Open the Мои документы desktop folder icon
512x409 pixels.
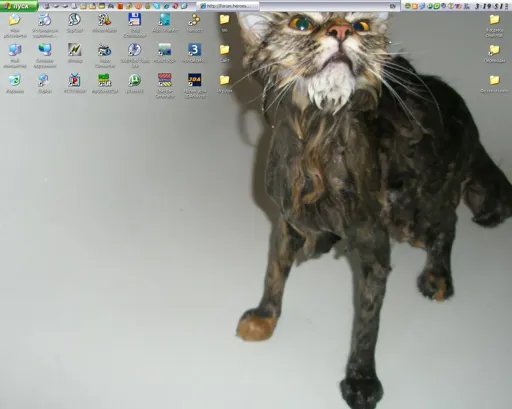[14, 20]
